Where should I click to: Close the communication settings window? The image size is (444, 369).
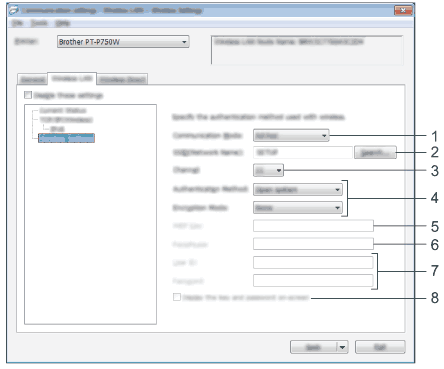point(403,10)
